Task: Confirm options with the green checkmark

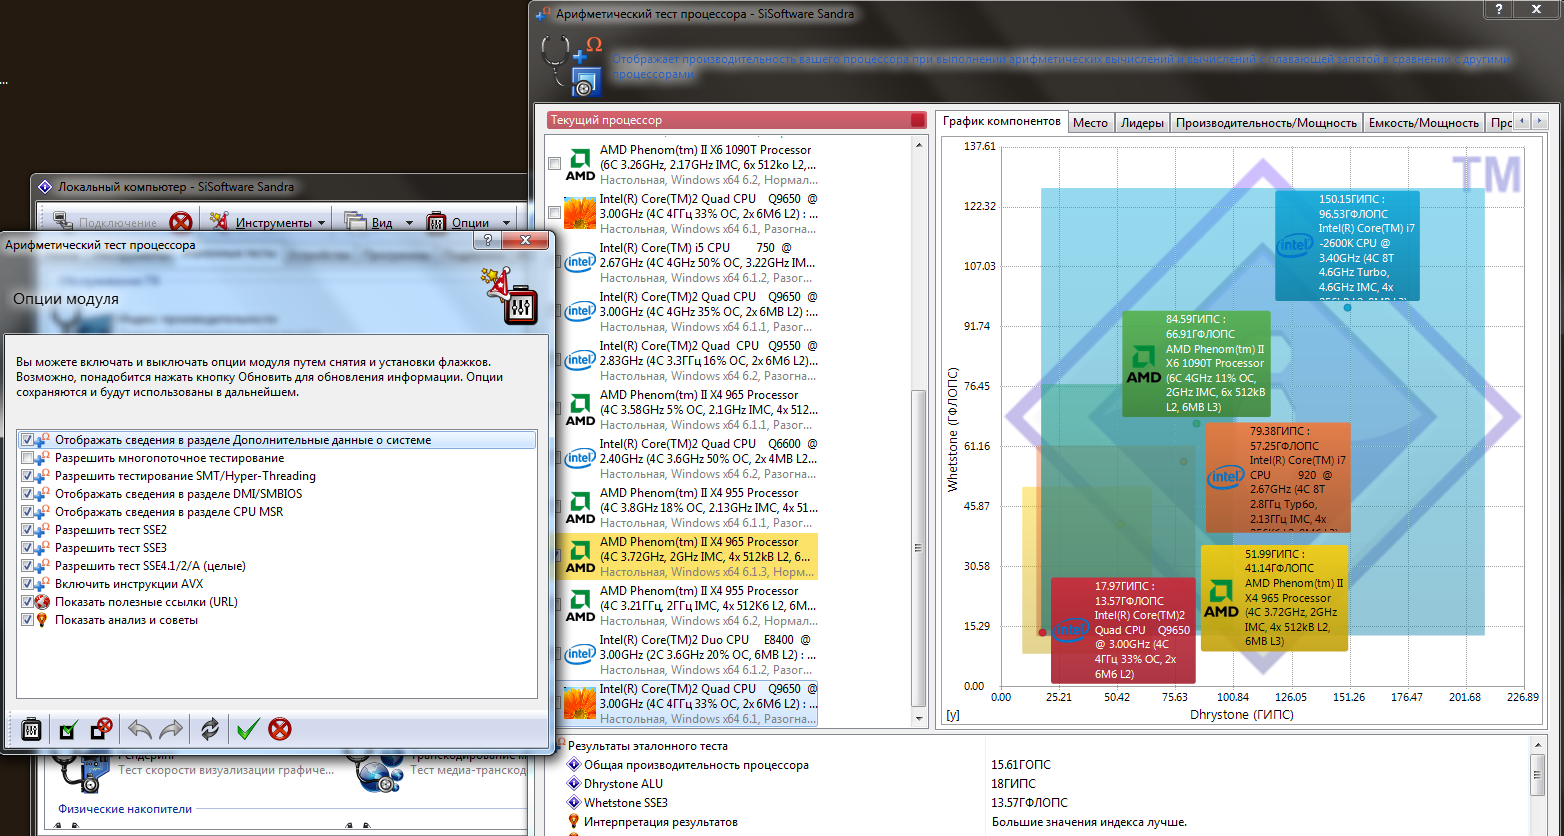Action: (246, 729)
